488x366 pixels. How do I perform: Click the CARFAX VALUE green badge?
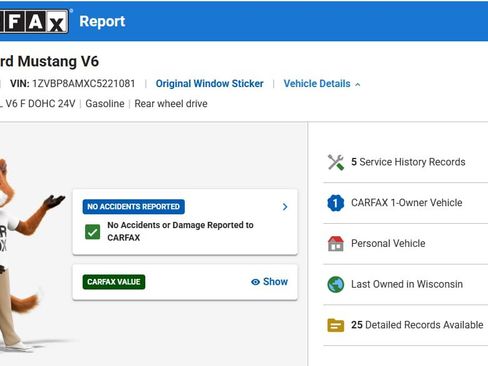tap(114, 282)
